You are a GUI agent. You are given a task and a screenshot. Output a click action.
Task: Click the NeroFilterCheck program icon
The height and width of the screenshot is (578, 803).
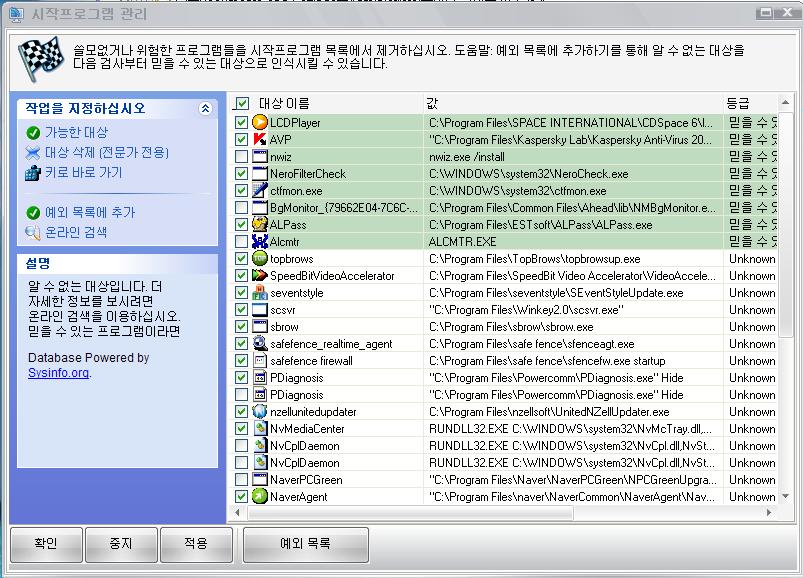[260, 173]
